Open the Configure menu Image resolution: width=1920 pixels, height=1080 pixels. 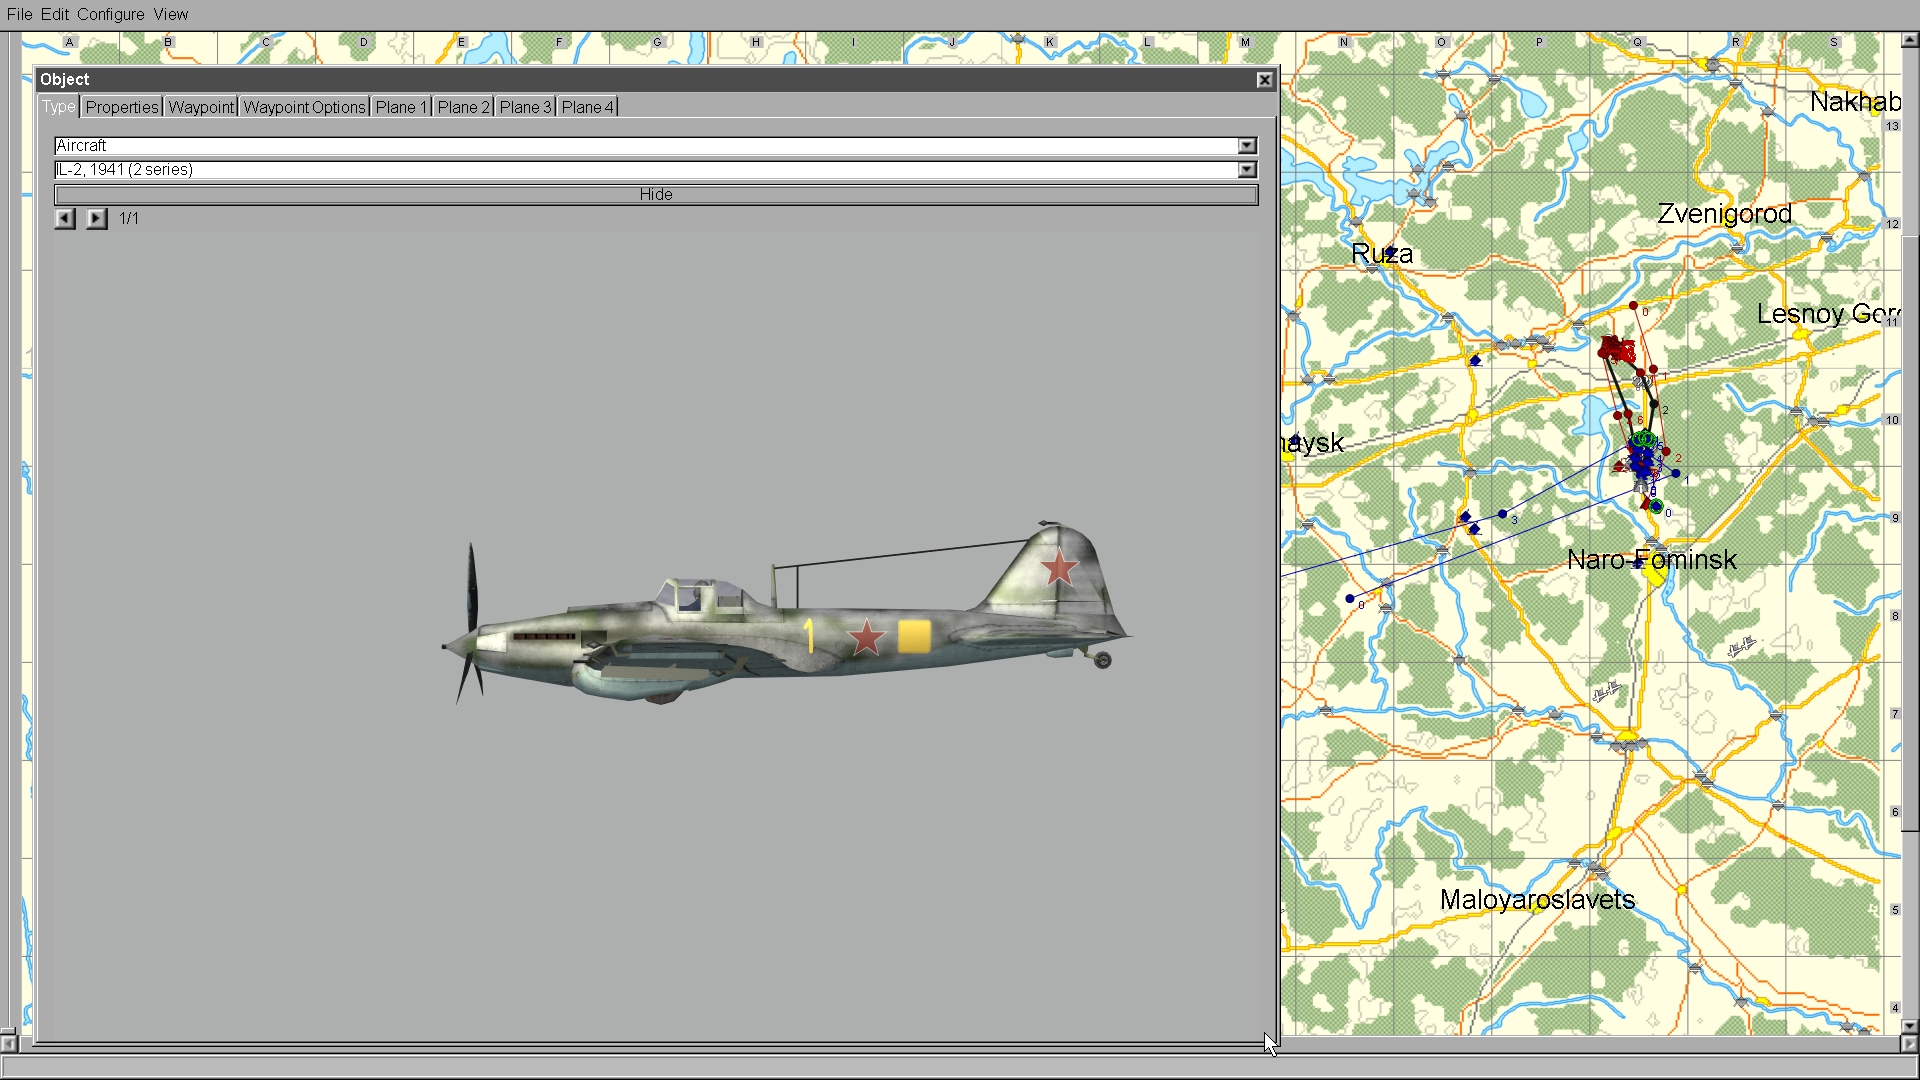pyautogui.click(x=110, y=14)
